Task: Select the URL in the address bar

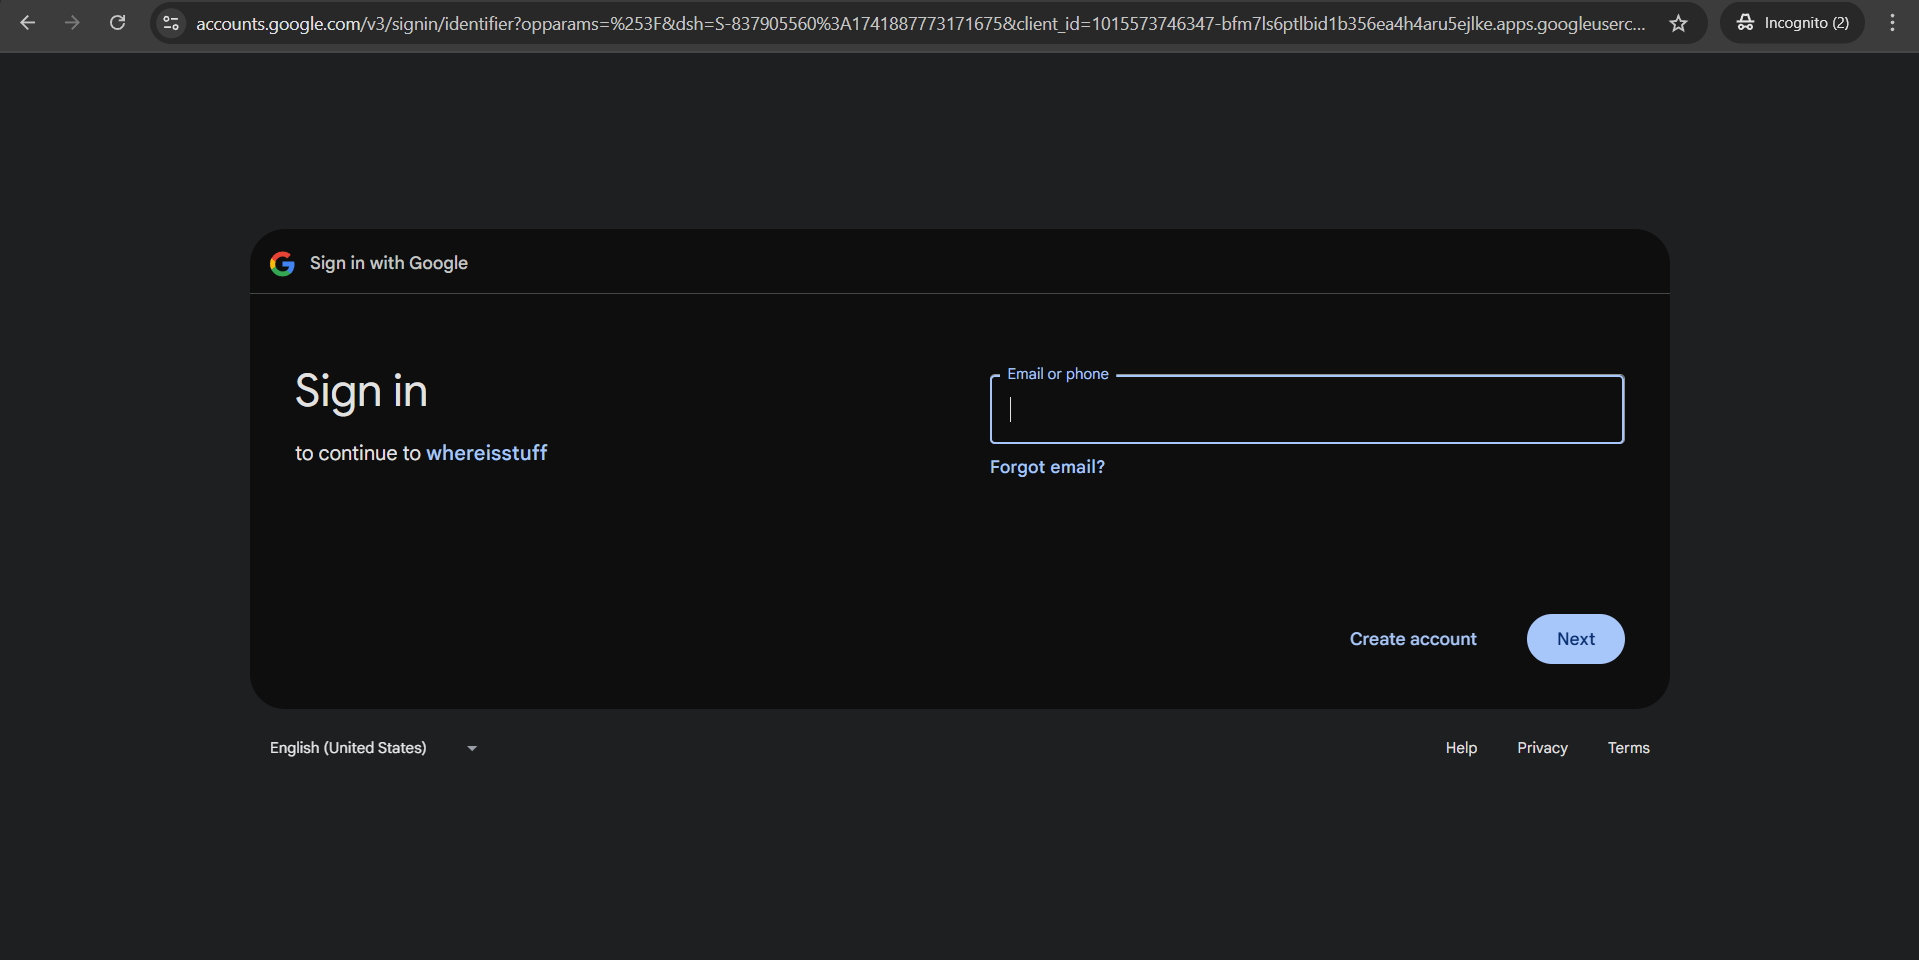Action: coord(920,23)
